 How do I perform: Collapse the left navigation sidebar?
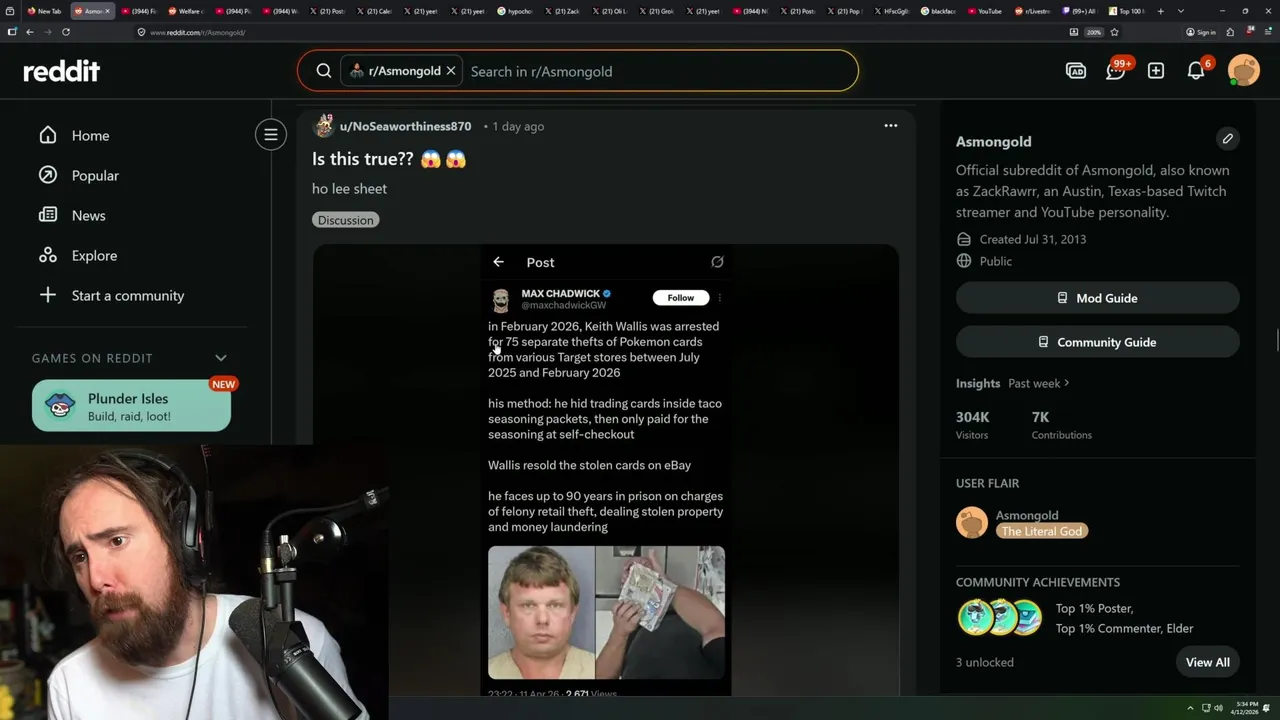(x=271, y=135)
